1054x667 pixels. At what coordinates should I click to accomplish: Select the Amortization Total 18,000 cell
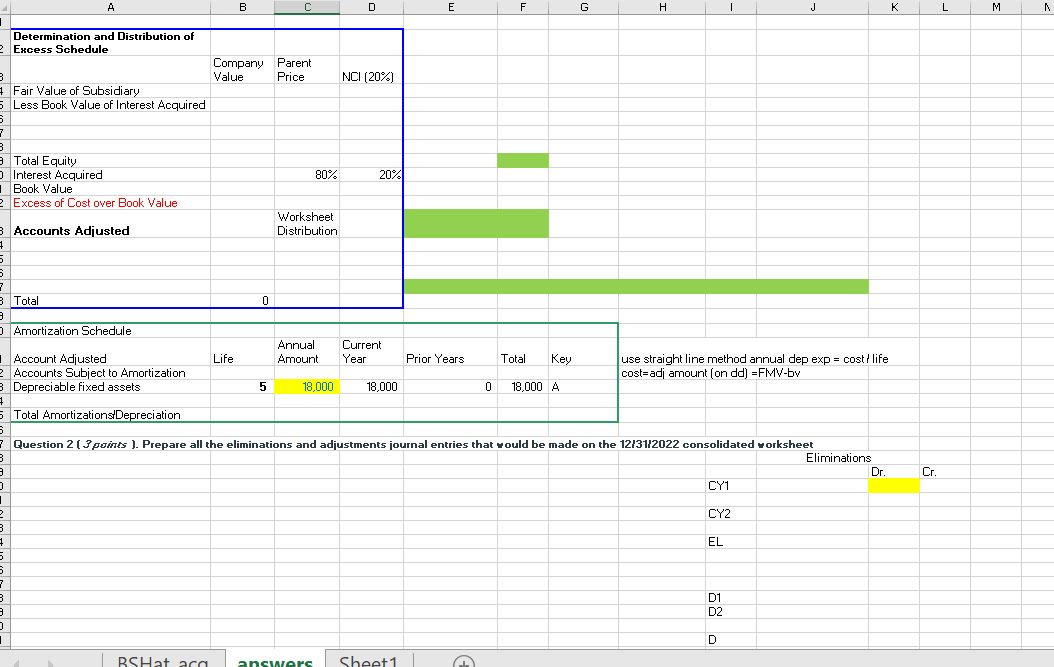523,387
